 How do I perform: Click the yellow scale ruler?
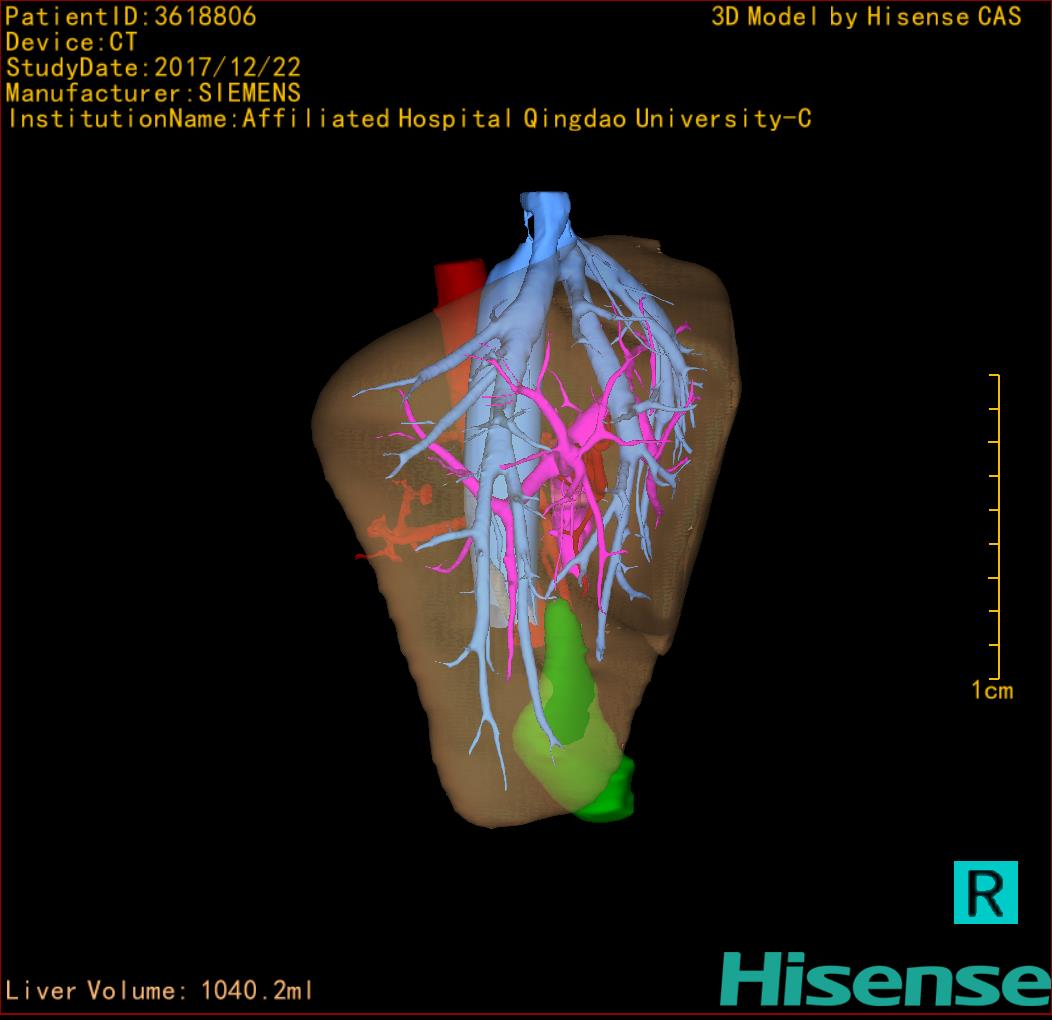click(x=995, y=527)
